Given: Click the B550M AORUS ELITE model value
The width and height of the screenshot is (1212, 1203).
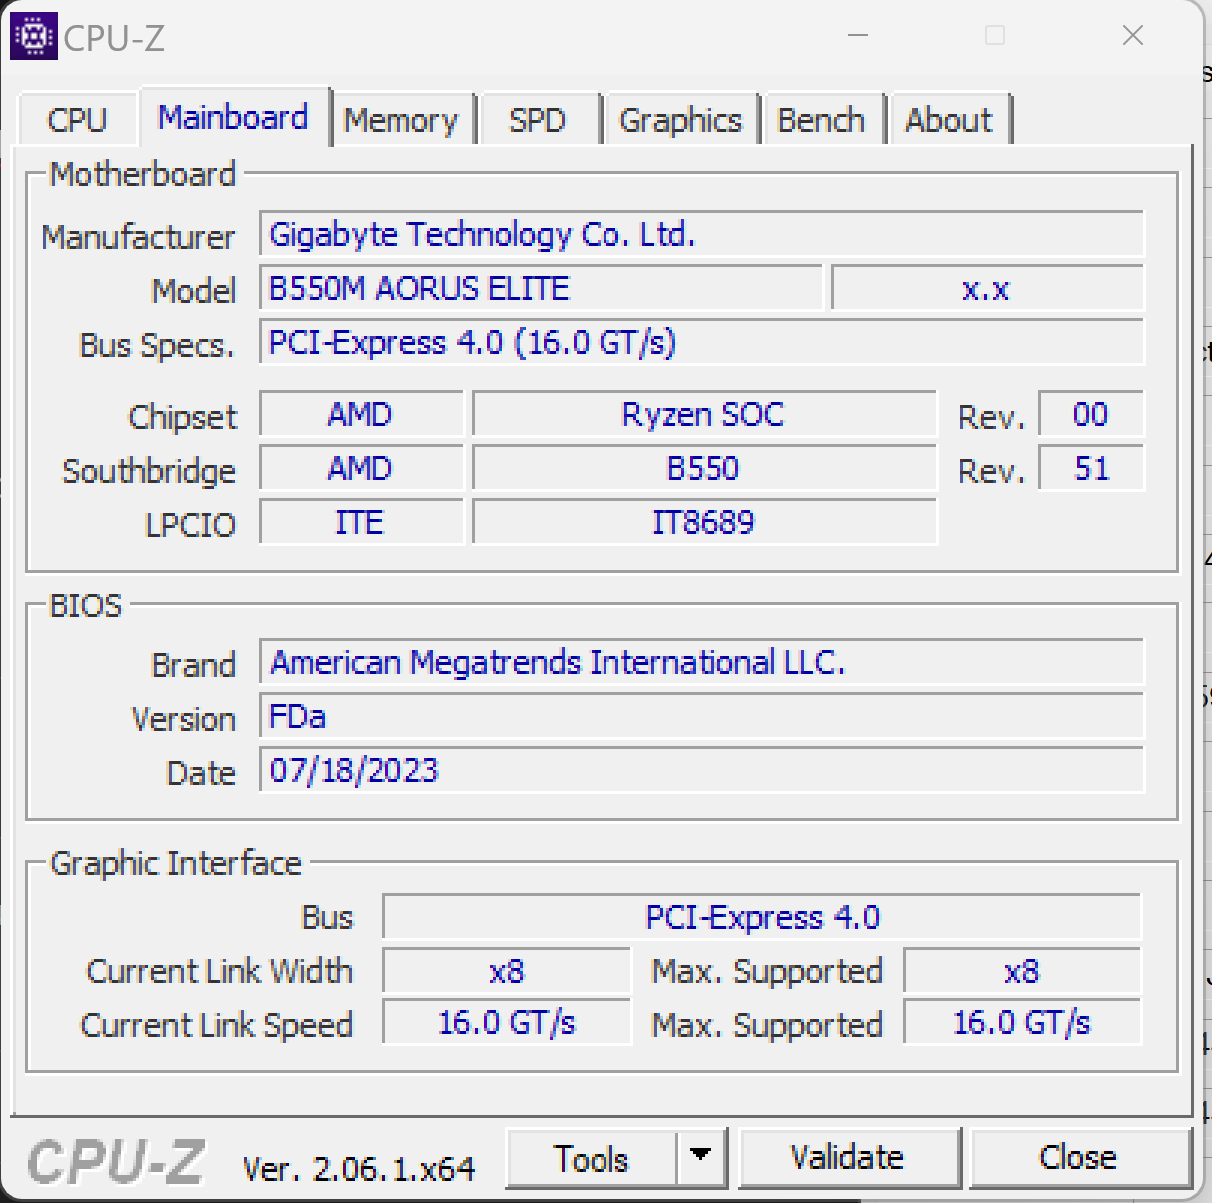Looking at the screenshot, I should [x=541, y=289].
